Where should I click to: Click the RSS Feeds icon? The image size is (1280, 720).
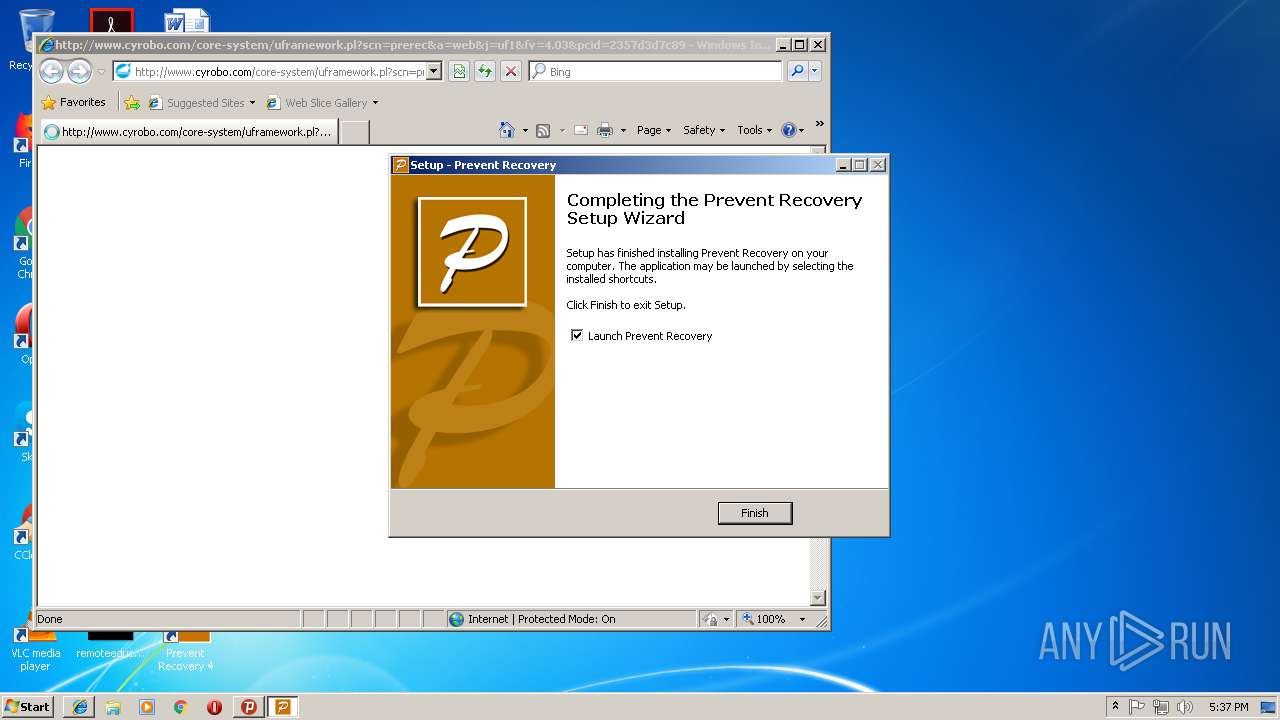pos(543,130)
